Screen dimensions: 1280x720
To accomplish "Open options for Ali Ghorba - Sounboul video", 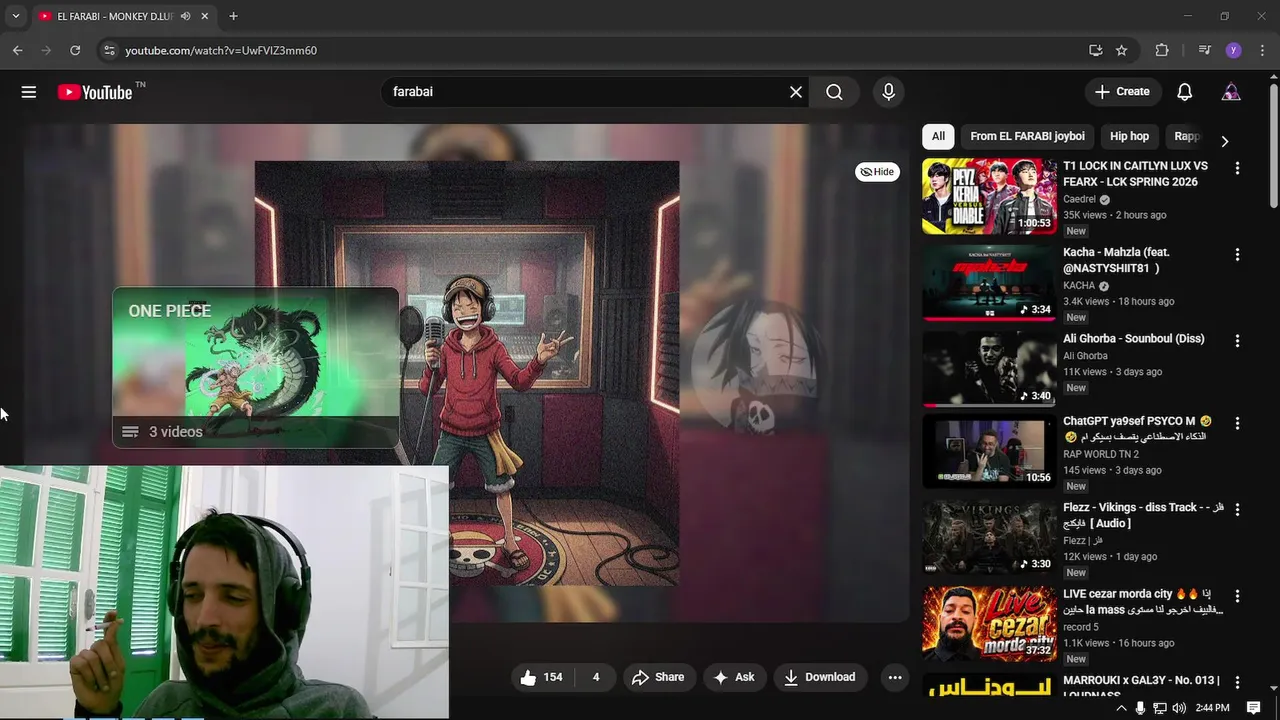I will point(1237,341).
